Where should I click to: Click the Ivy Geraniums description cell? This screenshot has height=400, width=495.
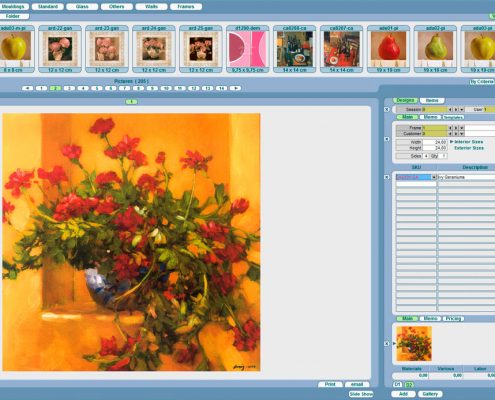[466, 177]
